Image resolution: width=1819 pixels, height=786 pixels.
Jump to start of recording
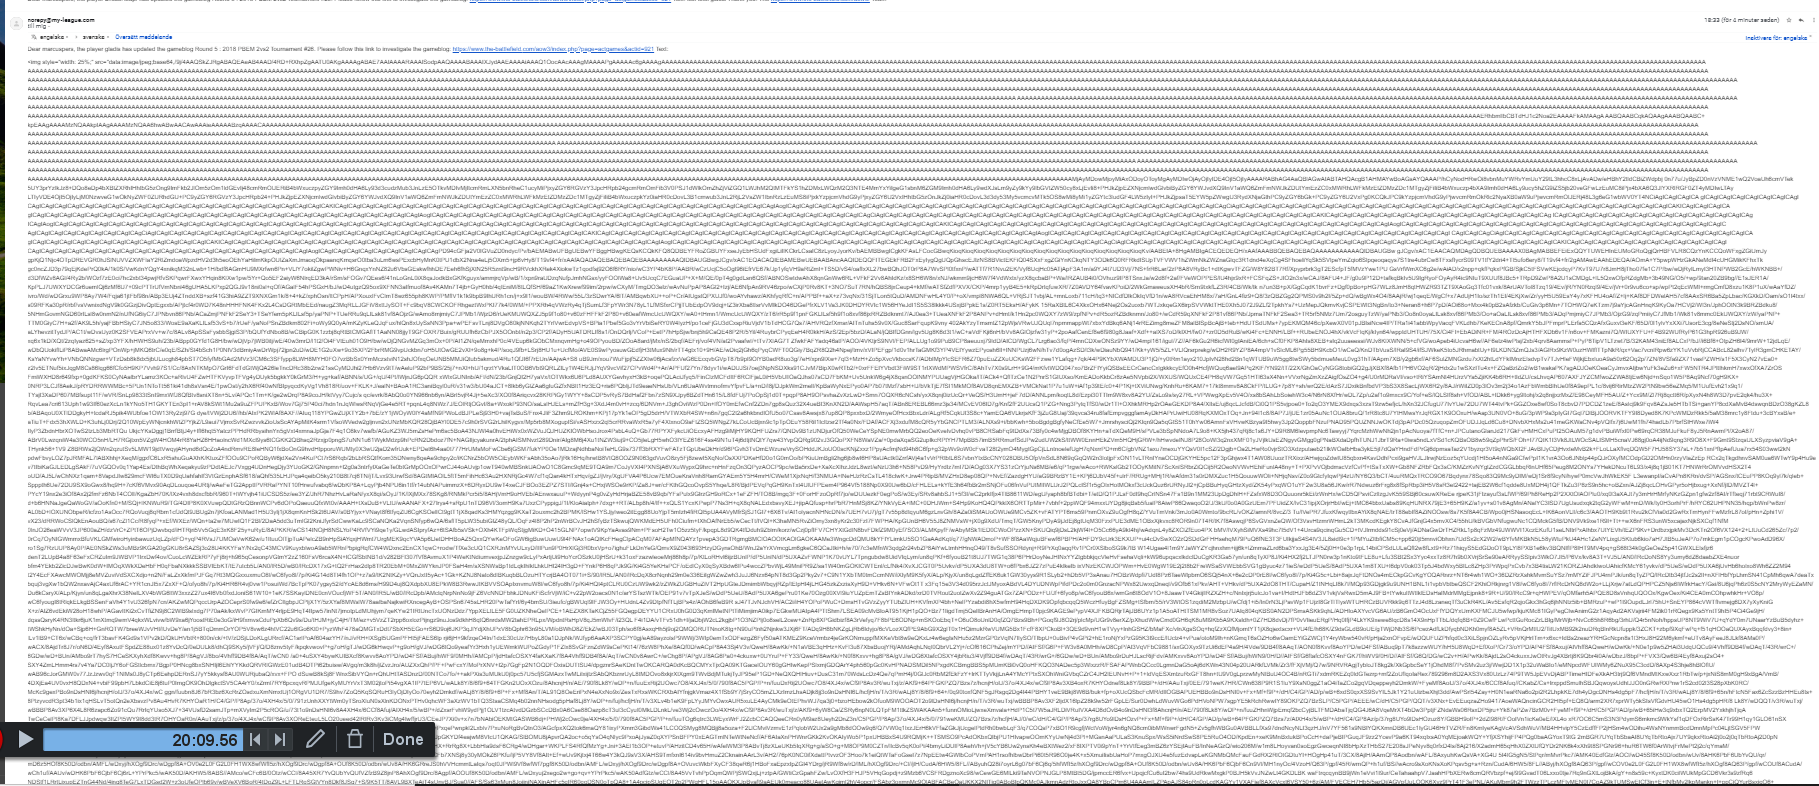coord(256,740)
